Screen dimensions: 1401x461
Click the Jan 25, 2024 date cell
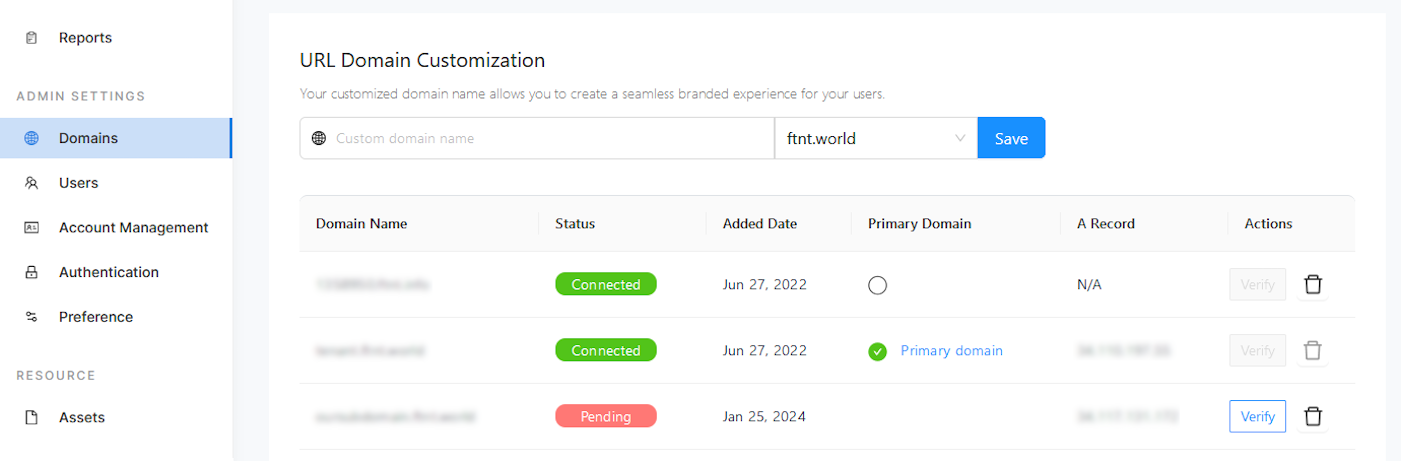765,417
